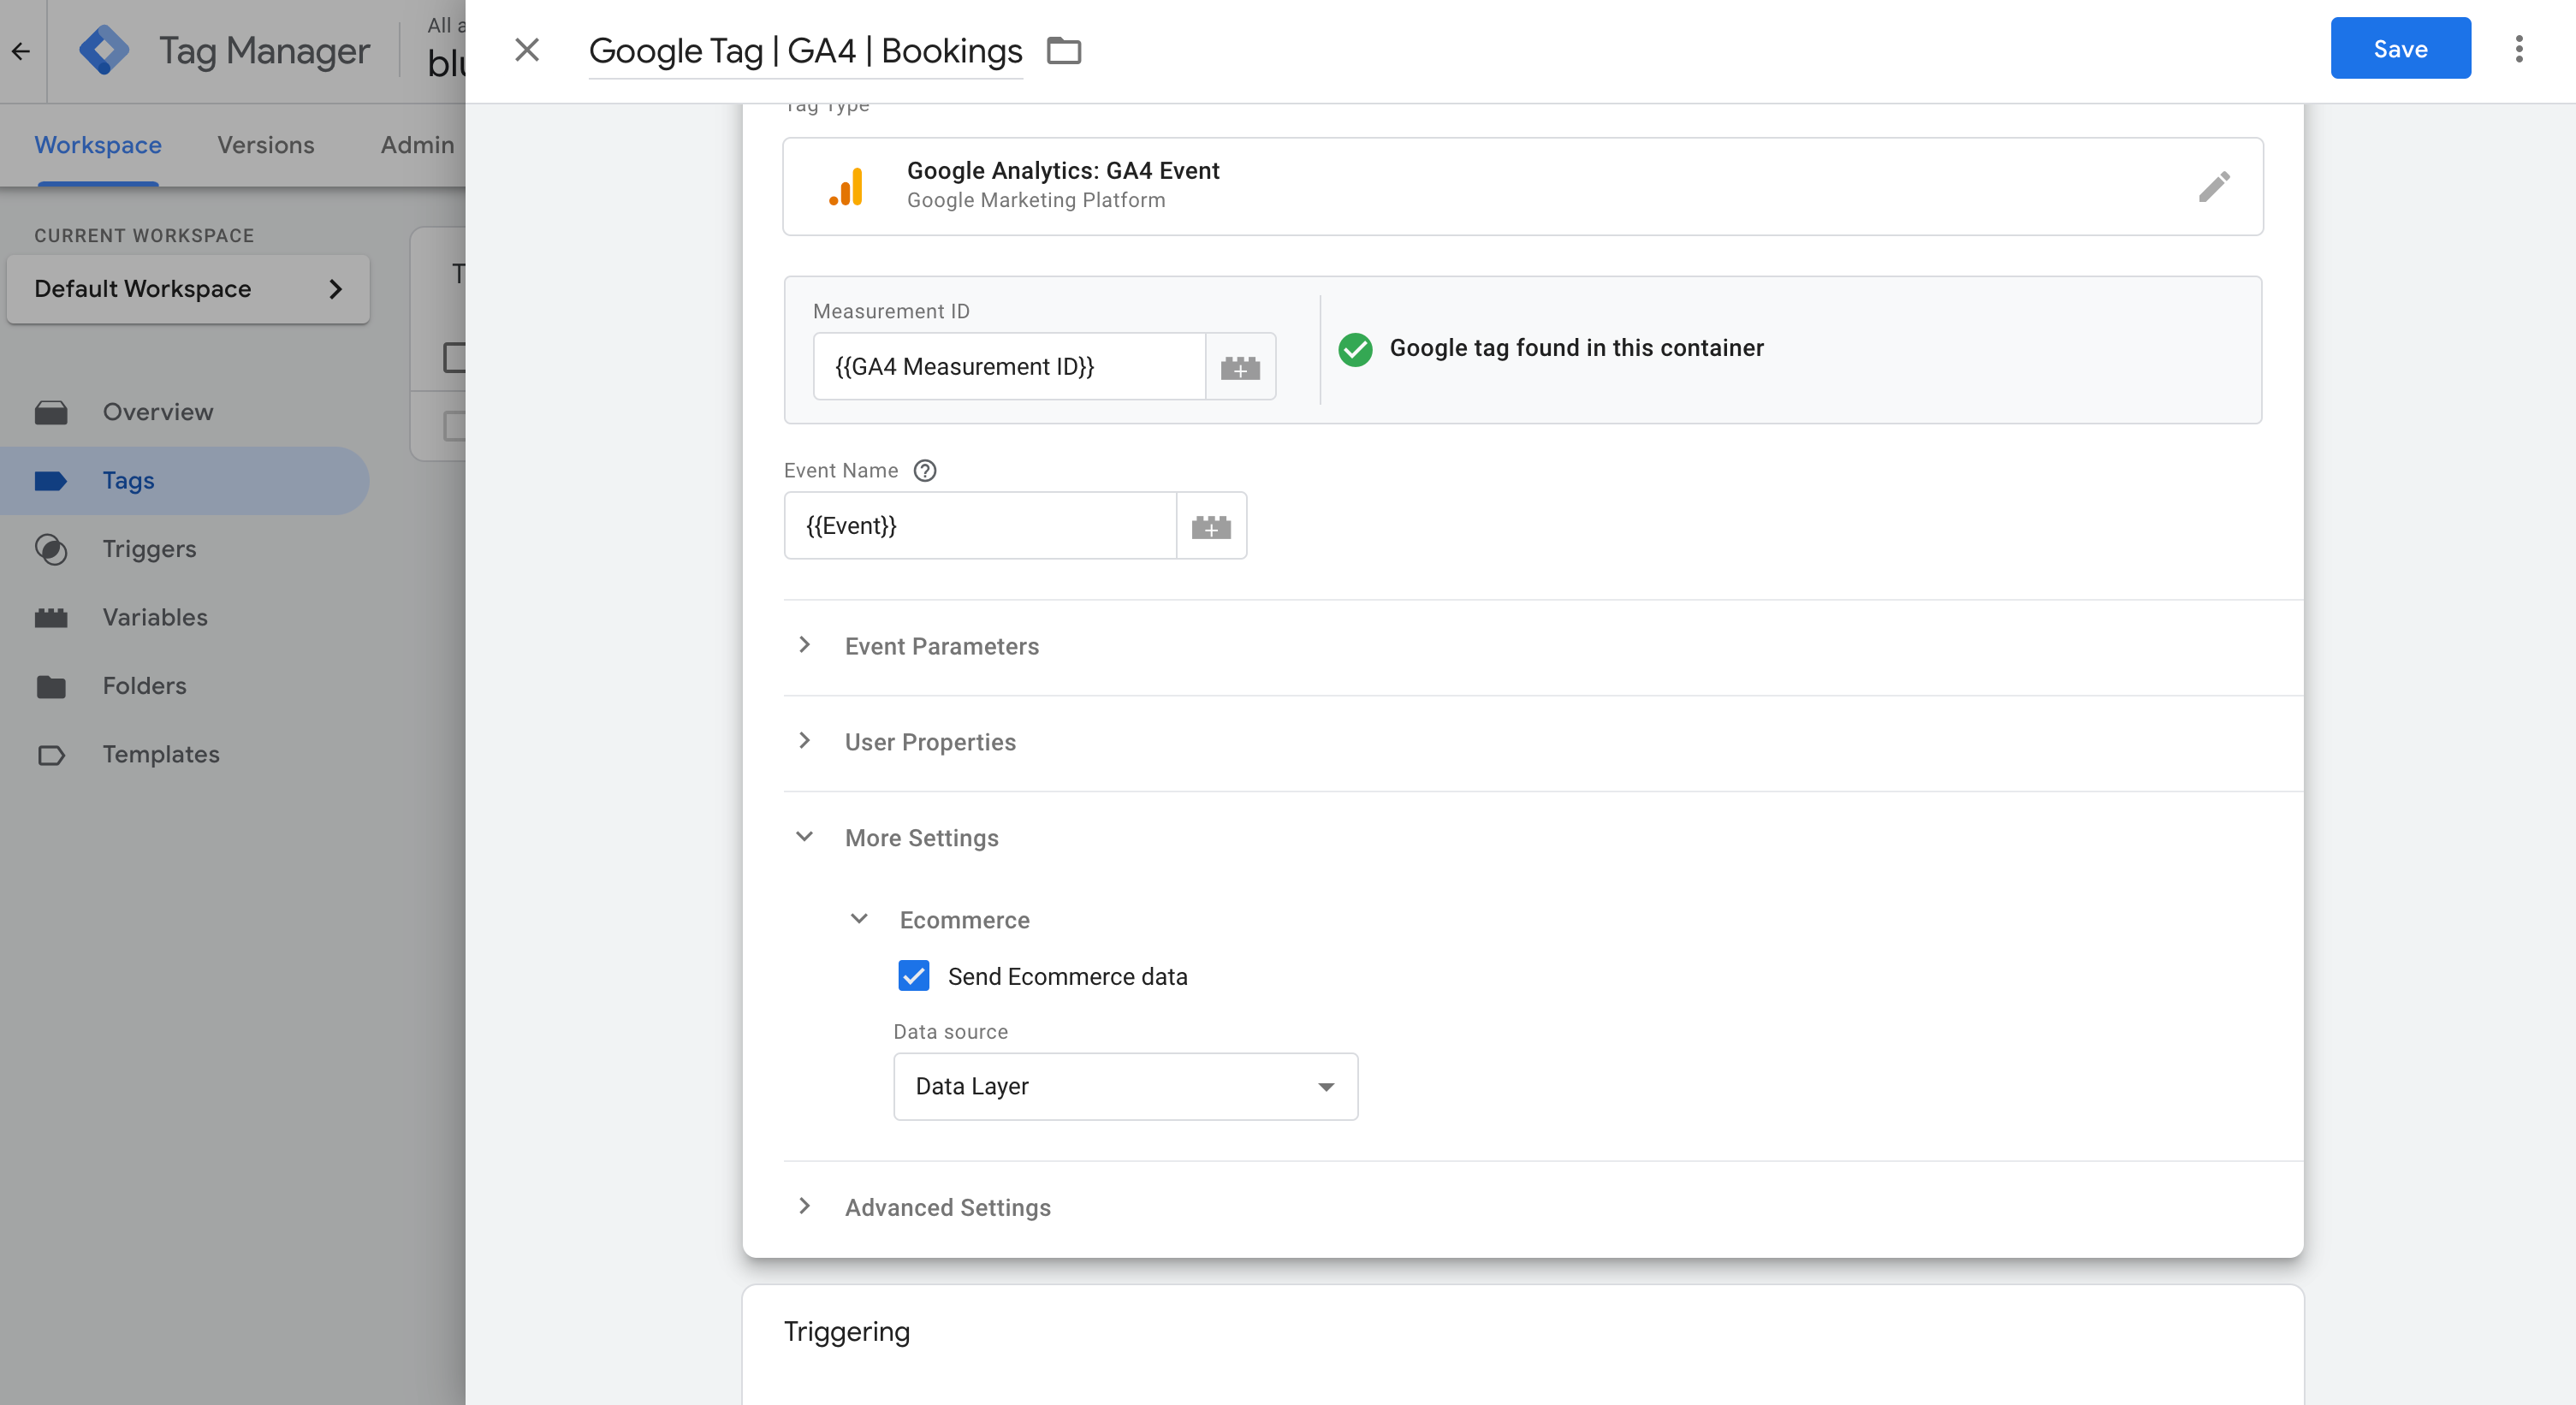This screenshot has width=2576, height=1405.
Task: Click the Triggering section heading
Action: click(x=846, y=1332)
